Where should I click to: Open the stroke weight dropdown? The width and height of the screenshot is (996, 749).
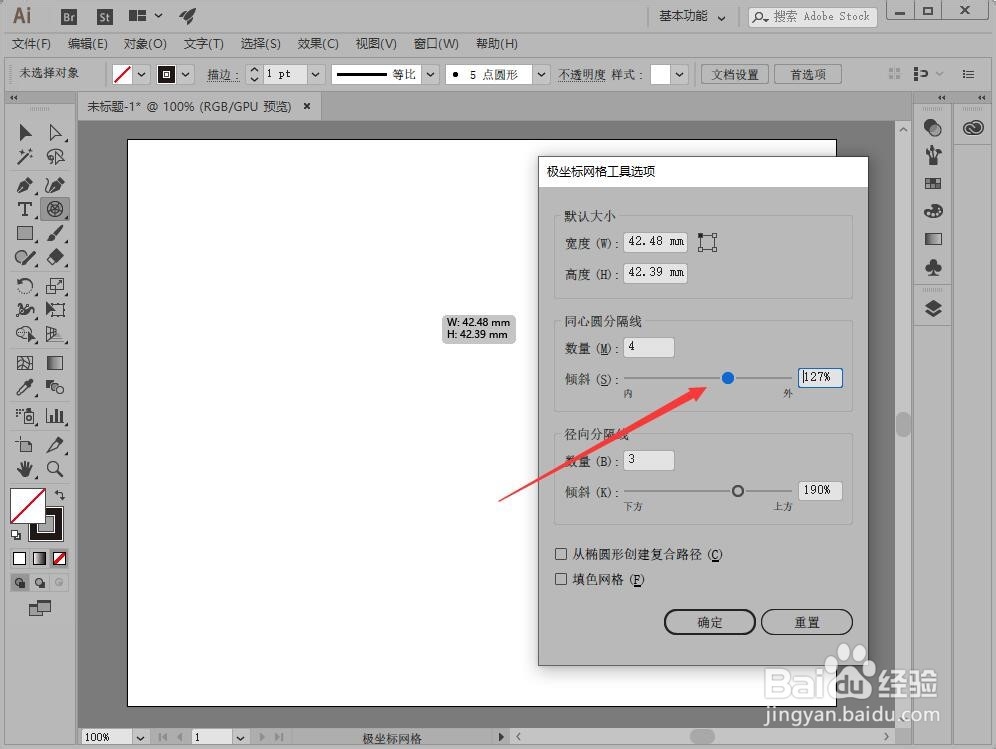[x=315, y=73]
